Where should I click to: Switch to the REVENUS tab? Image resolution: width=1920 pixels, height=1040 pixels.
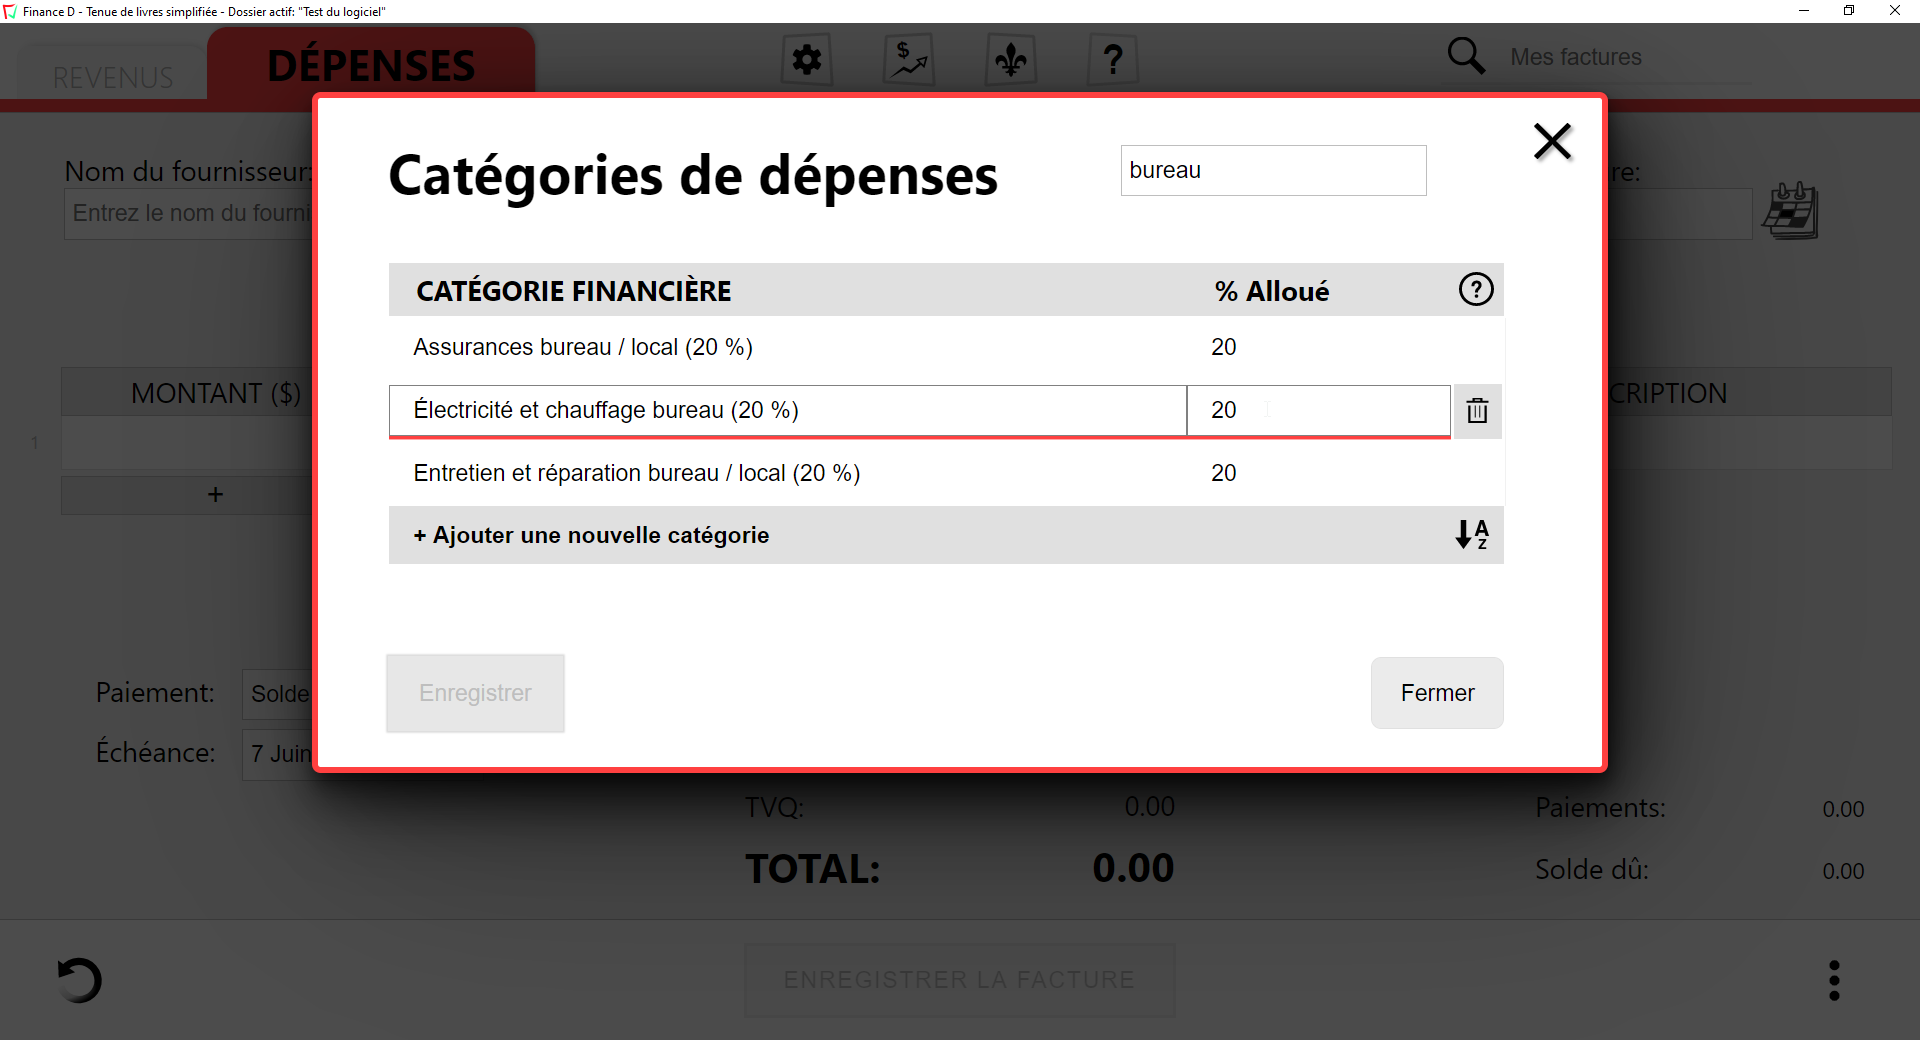point(113,77)
